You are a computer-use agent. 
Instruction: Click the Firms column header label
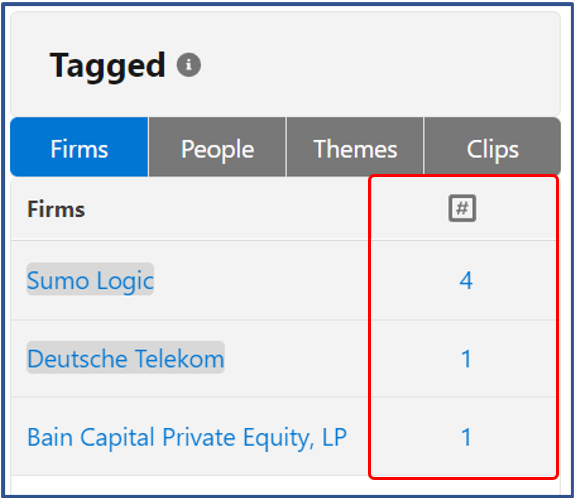tap(56, 209)
